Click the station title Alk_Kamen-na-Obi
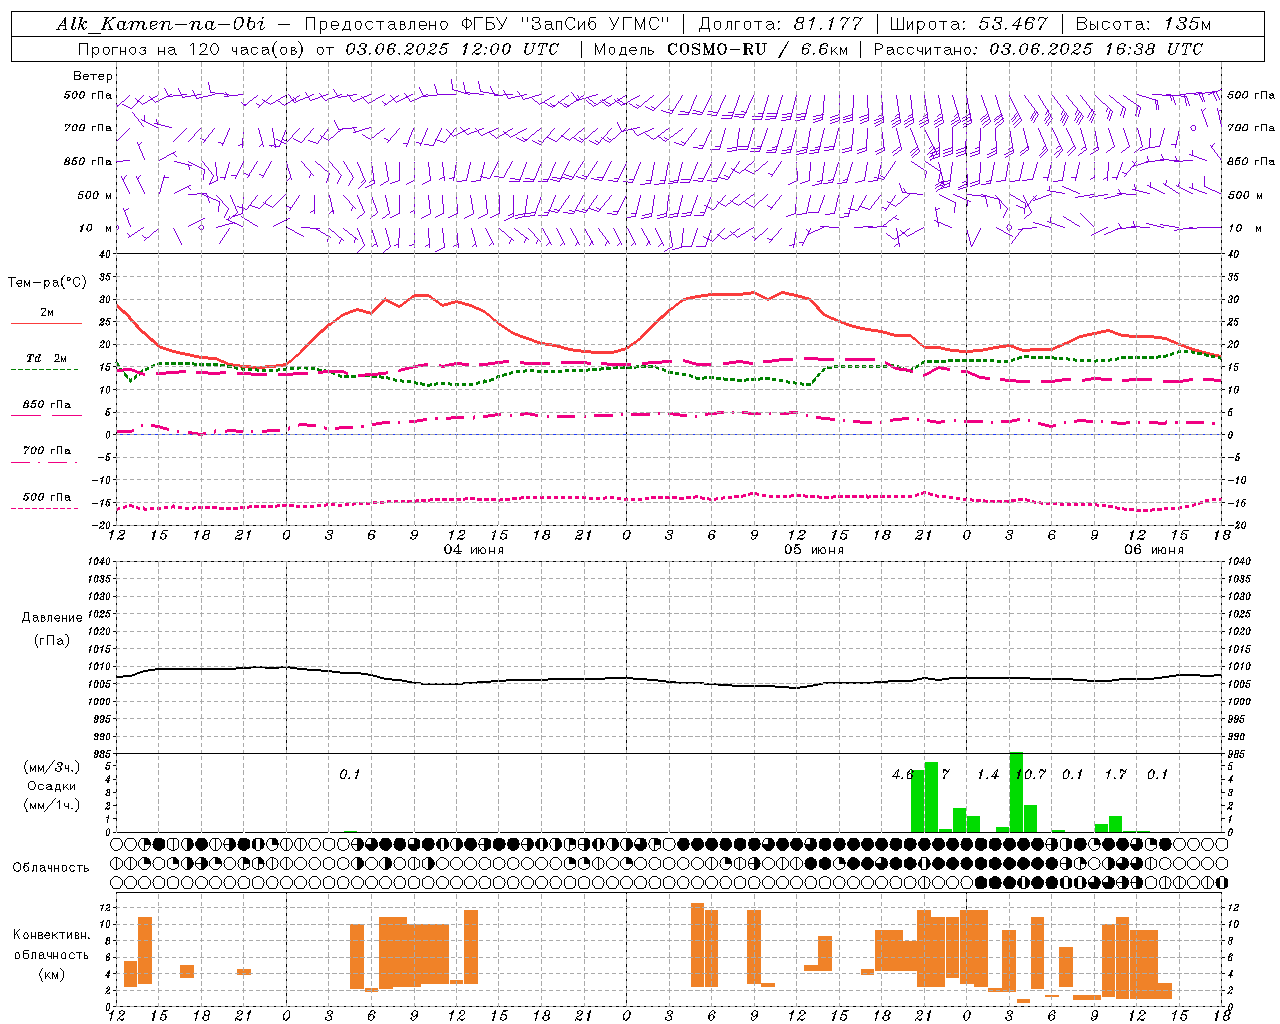The image size is (1280, 1024). (162, 24)
